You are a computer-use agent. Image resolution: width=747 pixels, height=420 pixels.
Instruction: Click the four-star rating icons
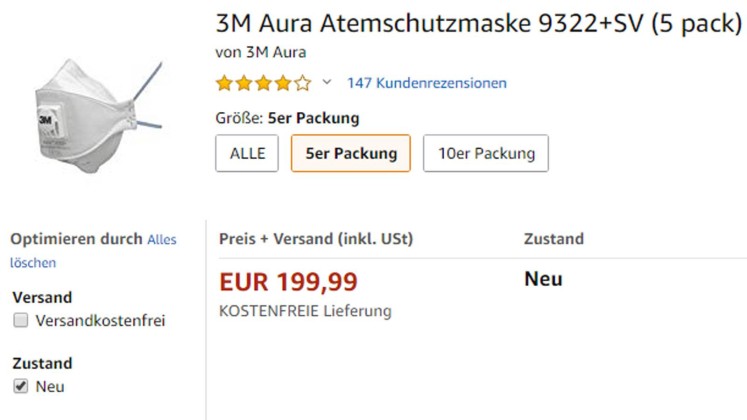tap(263, 83)
